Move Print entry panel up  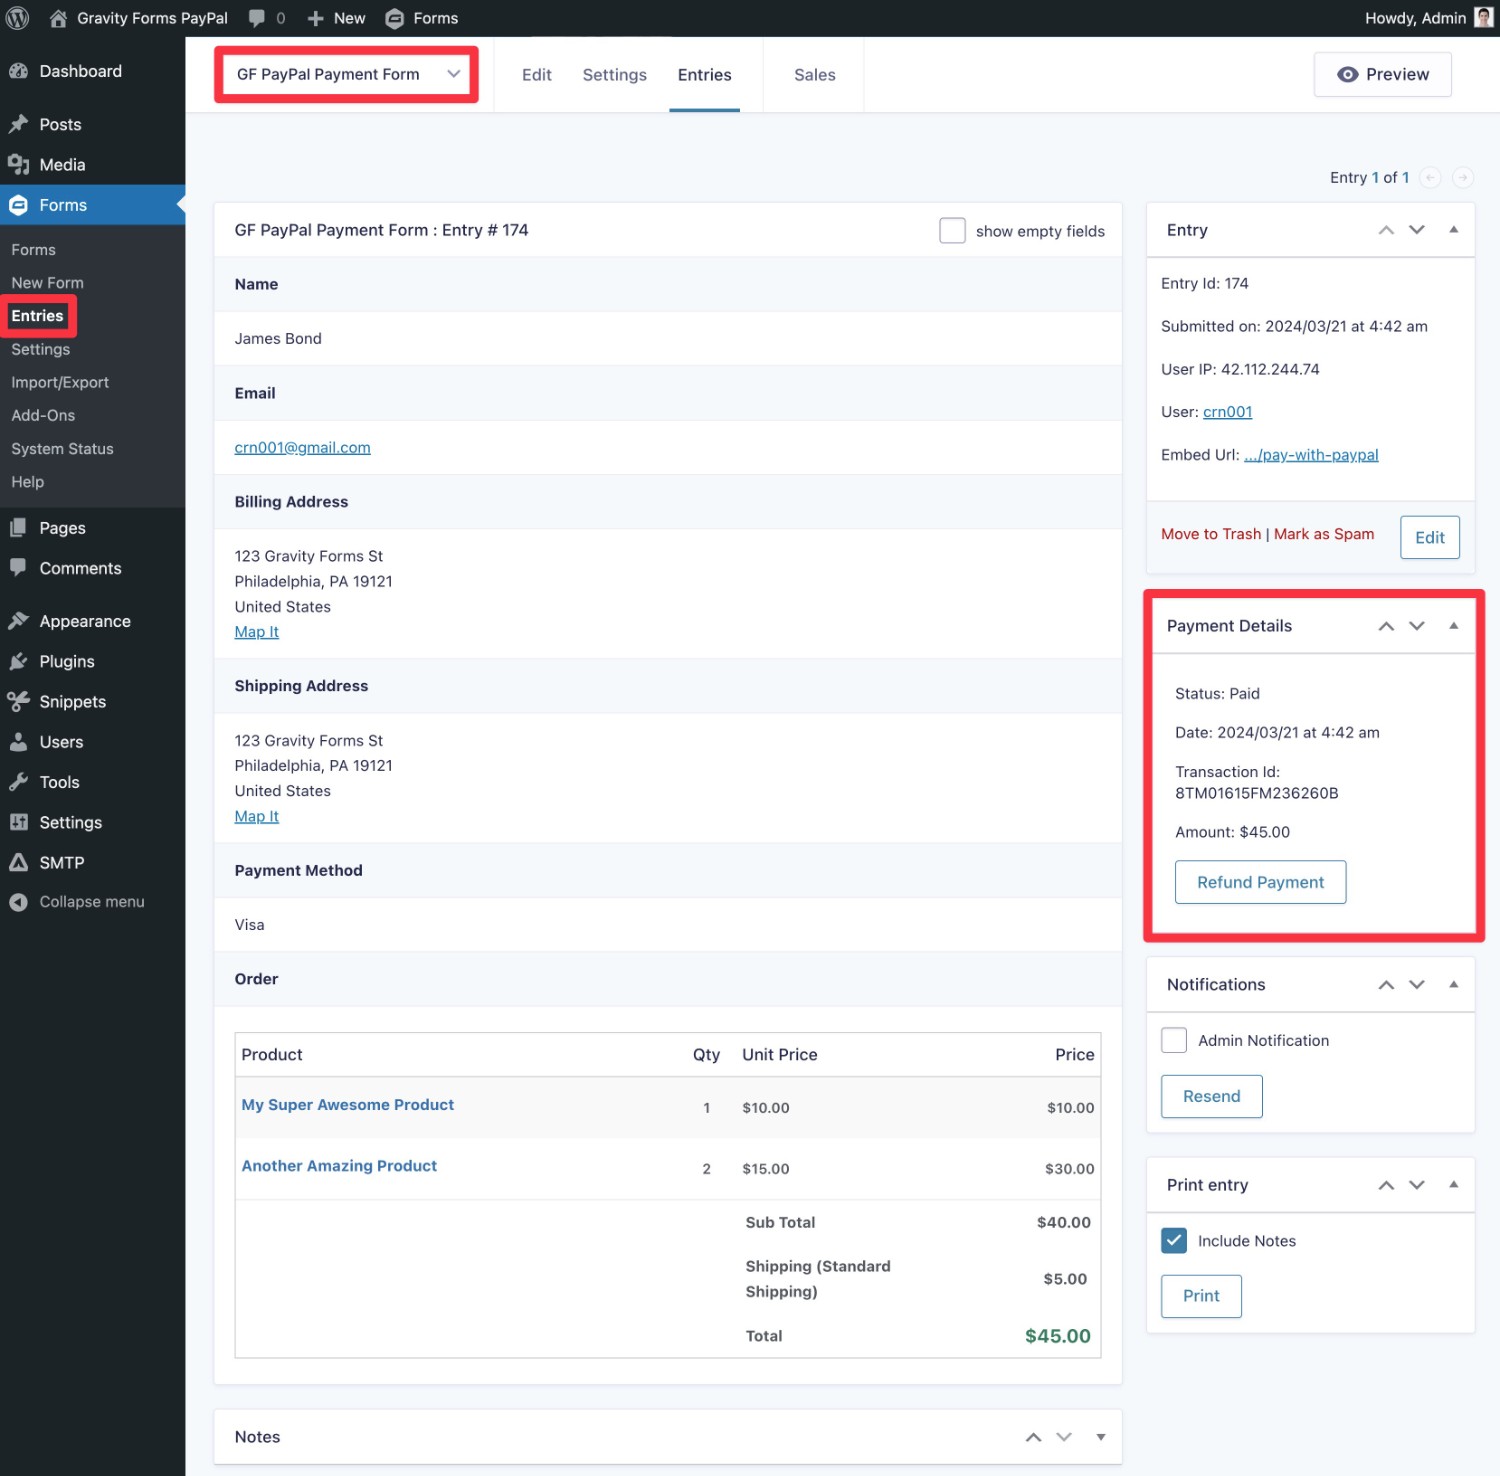pyautogui.click(x=1386, y=1185)
